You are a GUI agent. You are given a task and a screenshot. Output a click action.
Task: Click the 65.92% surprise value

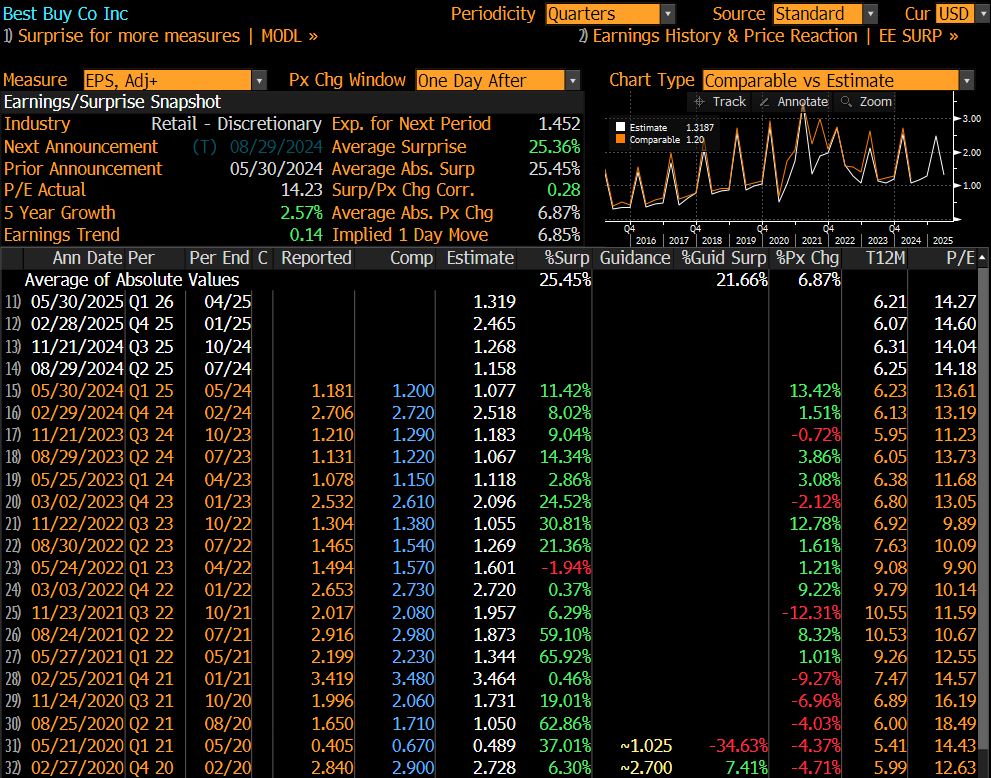(565, 657)
